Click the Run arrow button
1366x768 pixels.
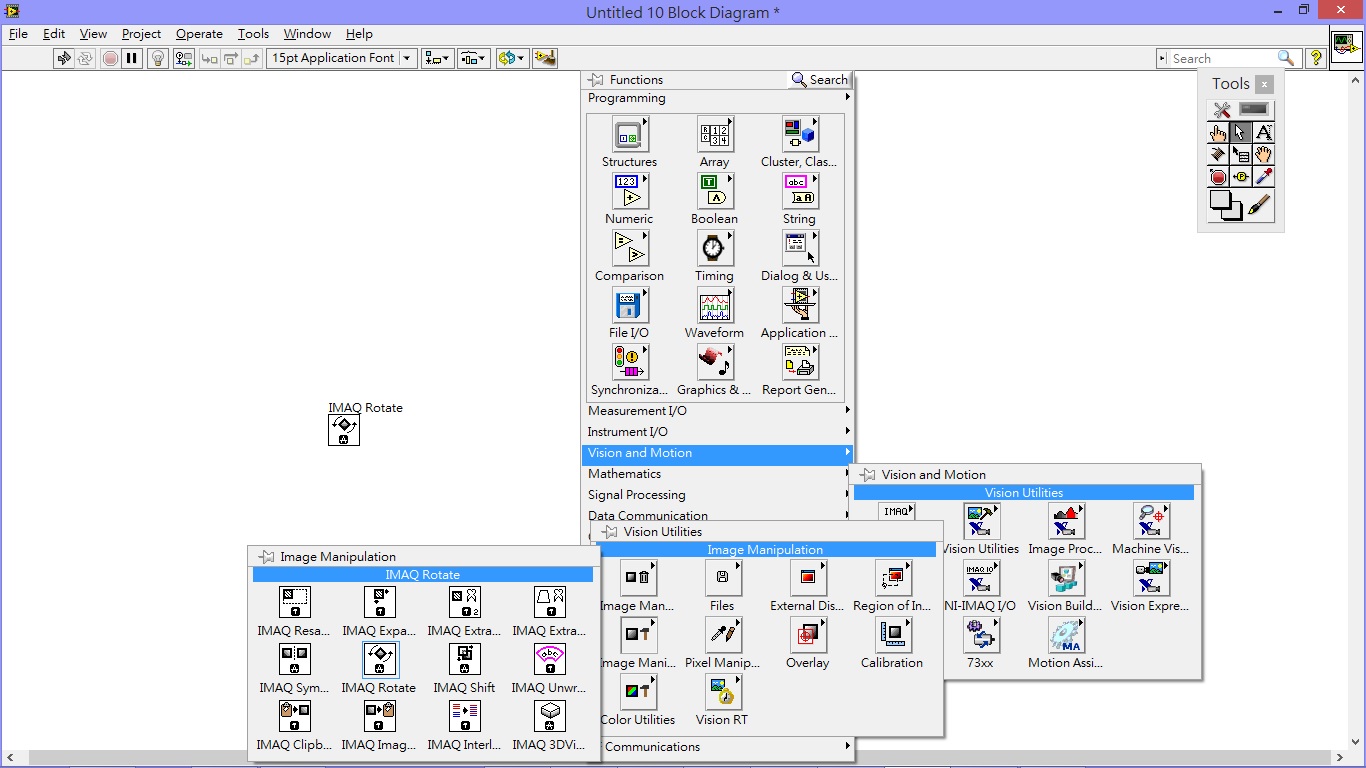tap(64, 58)
